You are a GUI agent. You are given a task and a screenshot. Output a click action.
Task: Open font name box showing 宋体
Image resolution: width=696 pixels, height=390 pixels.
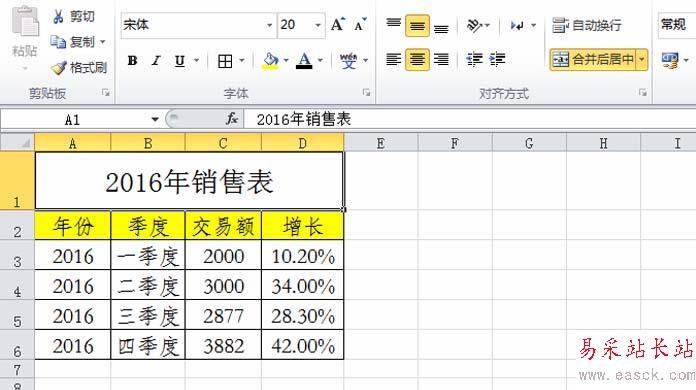click(x=199, y=25)
